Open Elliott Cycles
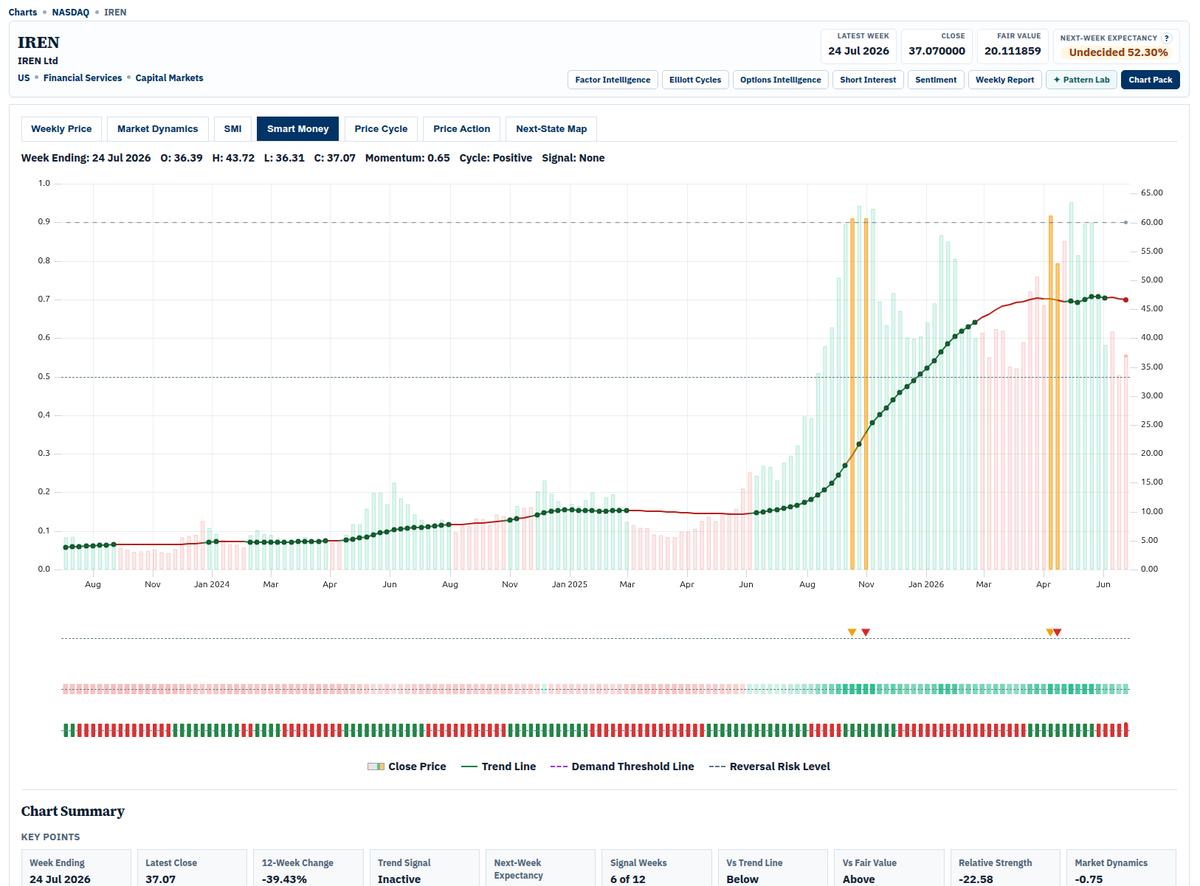This screenshot has width=1200, height=886. 695,80
